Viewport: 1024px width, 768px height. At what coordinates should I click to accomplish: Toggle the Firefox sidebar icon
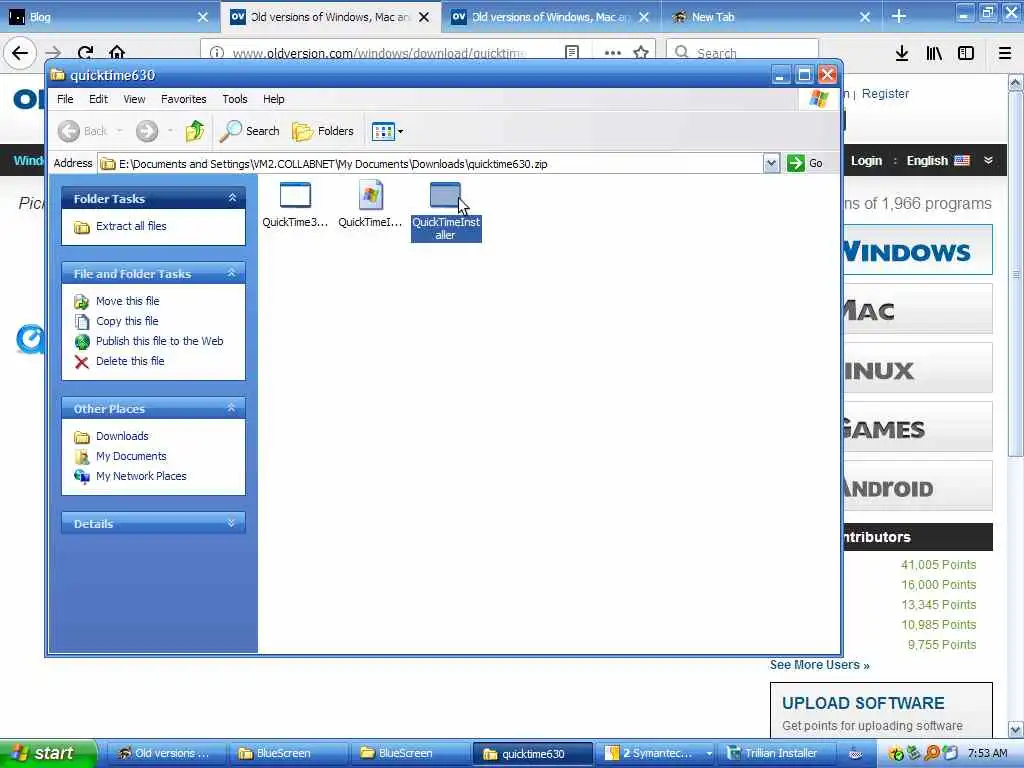click(966, 53)
